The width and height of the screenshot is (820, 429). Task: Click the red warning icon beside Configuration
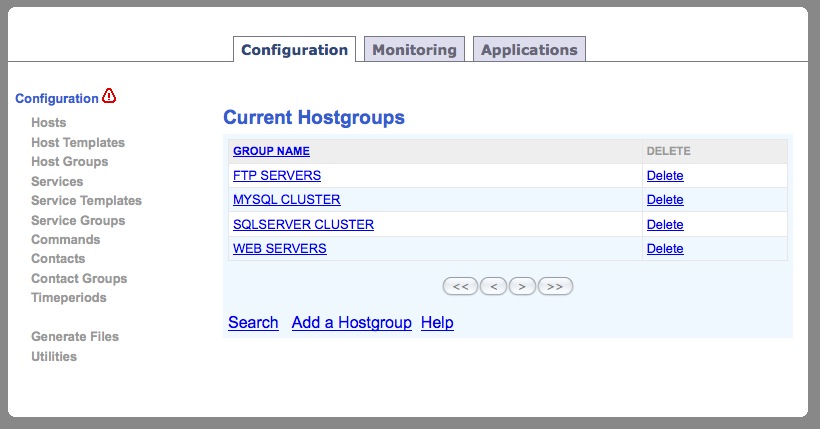109,96
